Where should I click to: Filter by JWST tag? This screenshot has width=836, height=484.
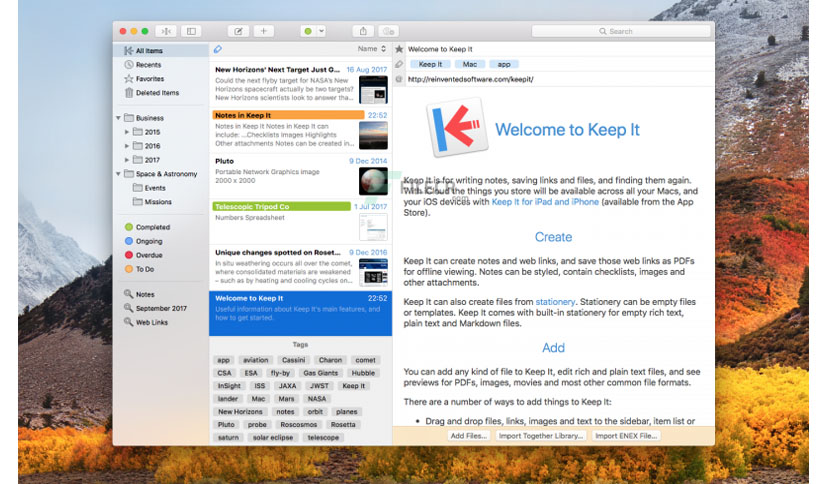pyautogui.click(x=319, y=386)
